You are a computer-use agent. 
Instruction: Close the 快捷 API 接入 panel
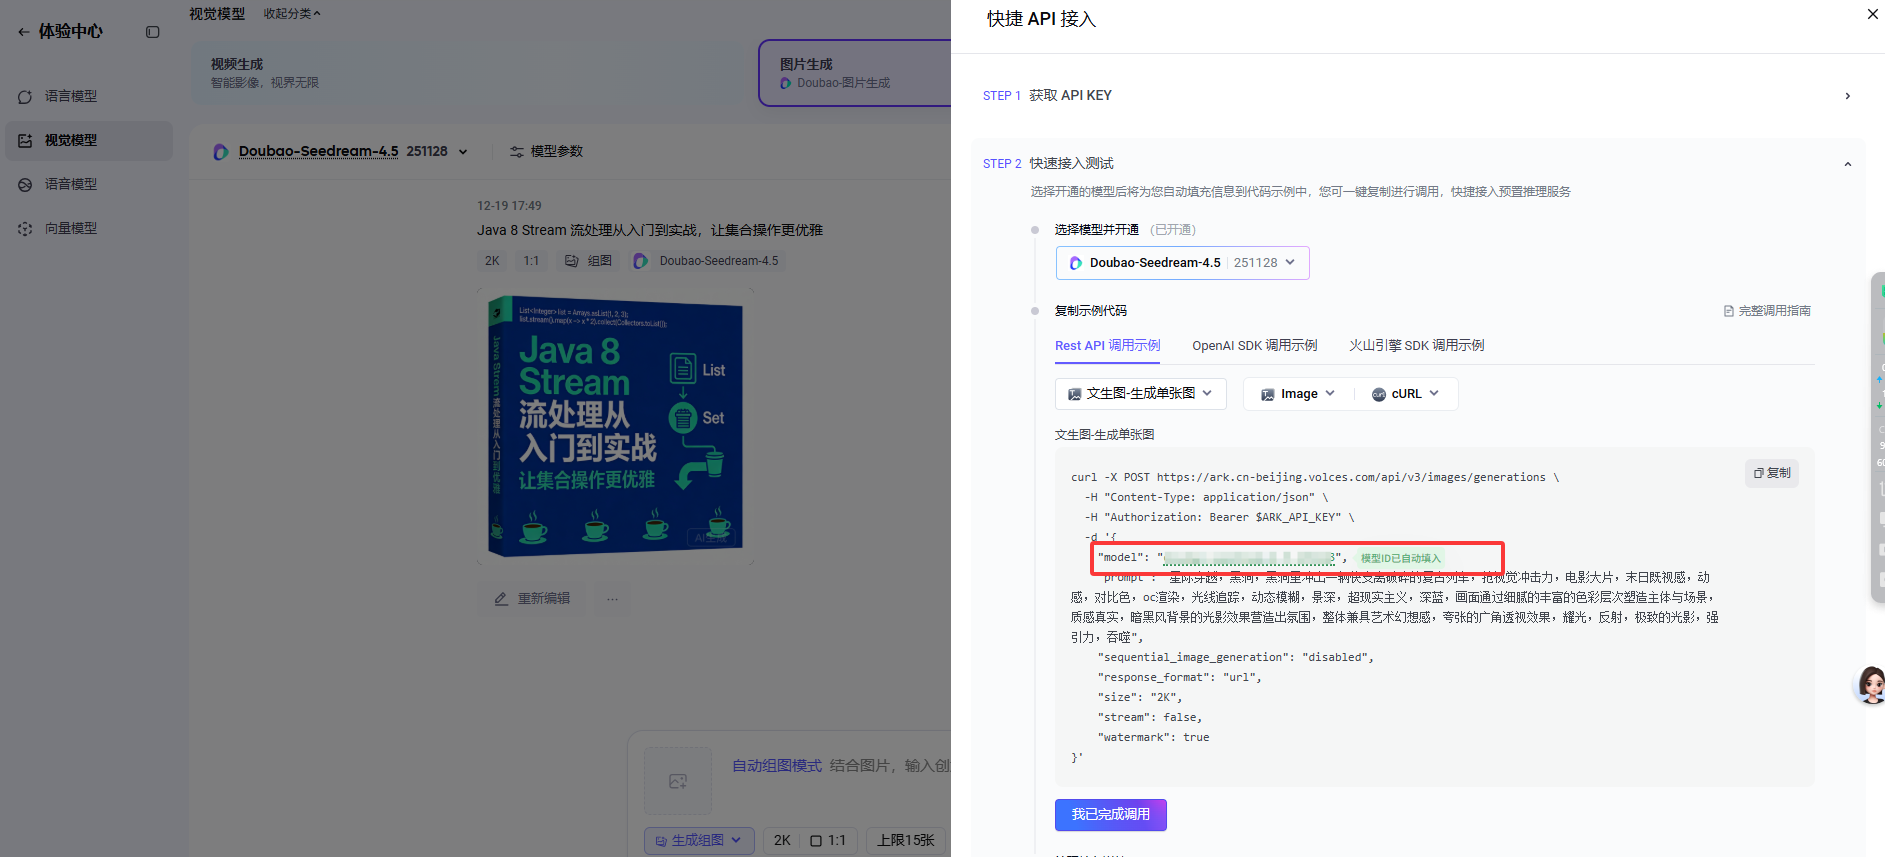click(x=1872, y=14)
